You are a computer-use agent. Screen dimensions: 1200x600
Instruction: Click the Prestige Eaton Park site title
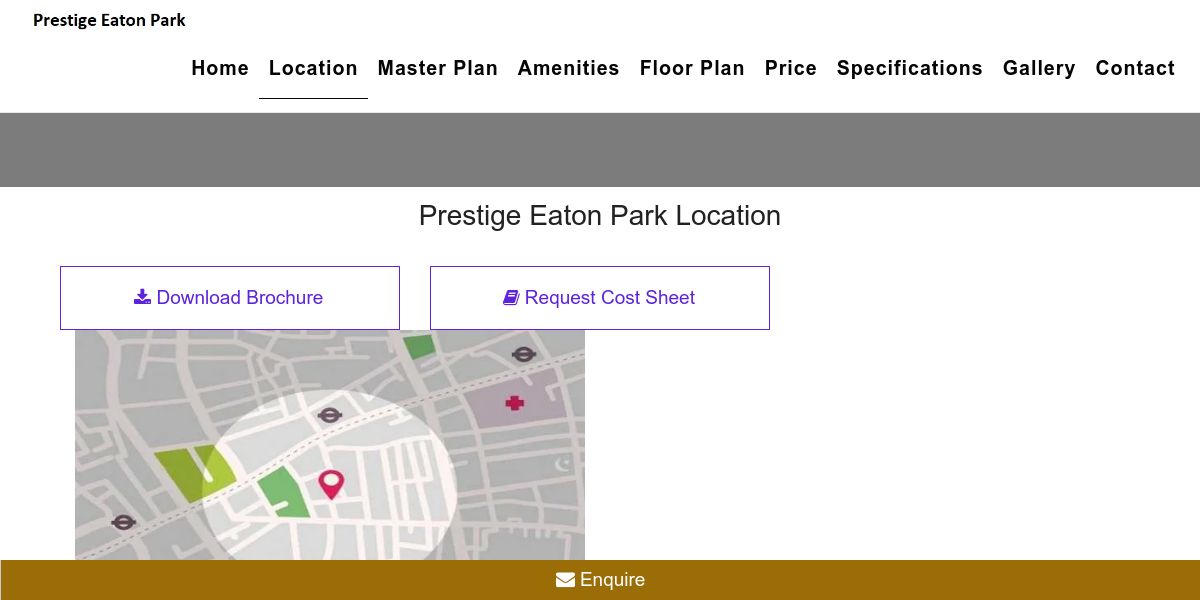tap(109, 20)
